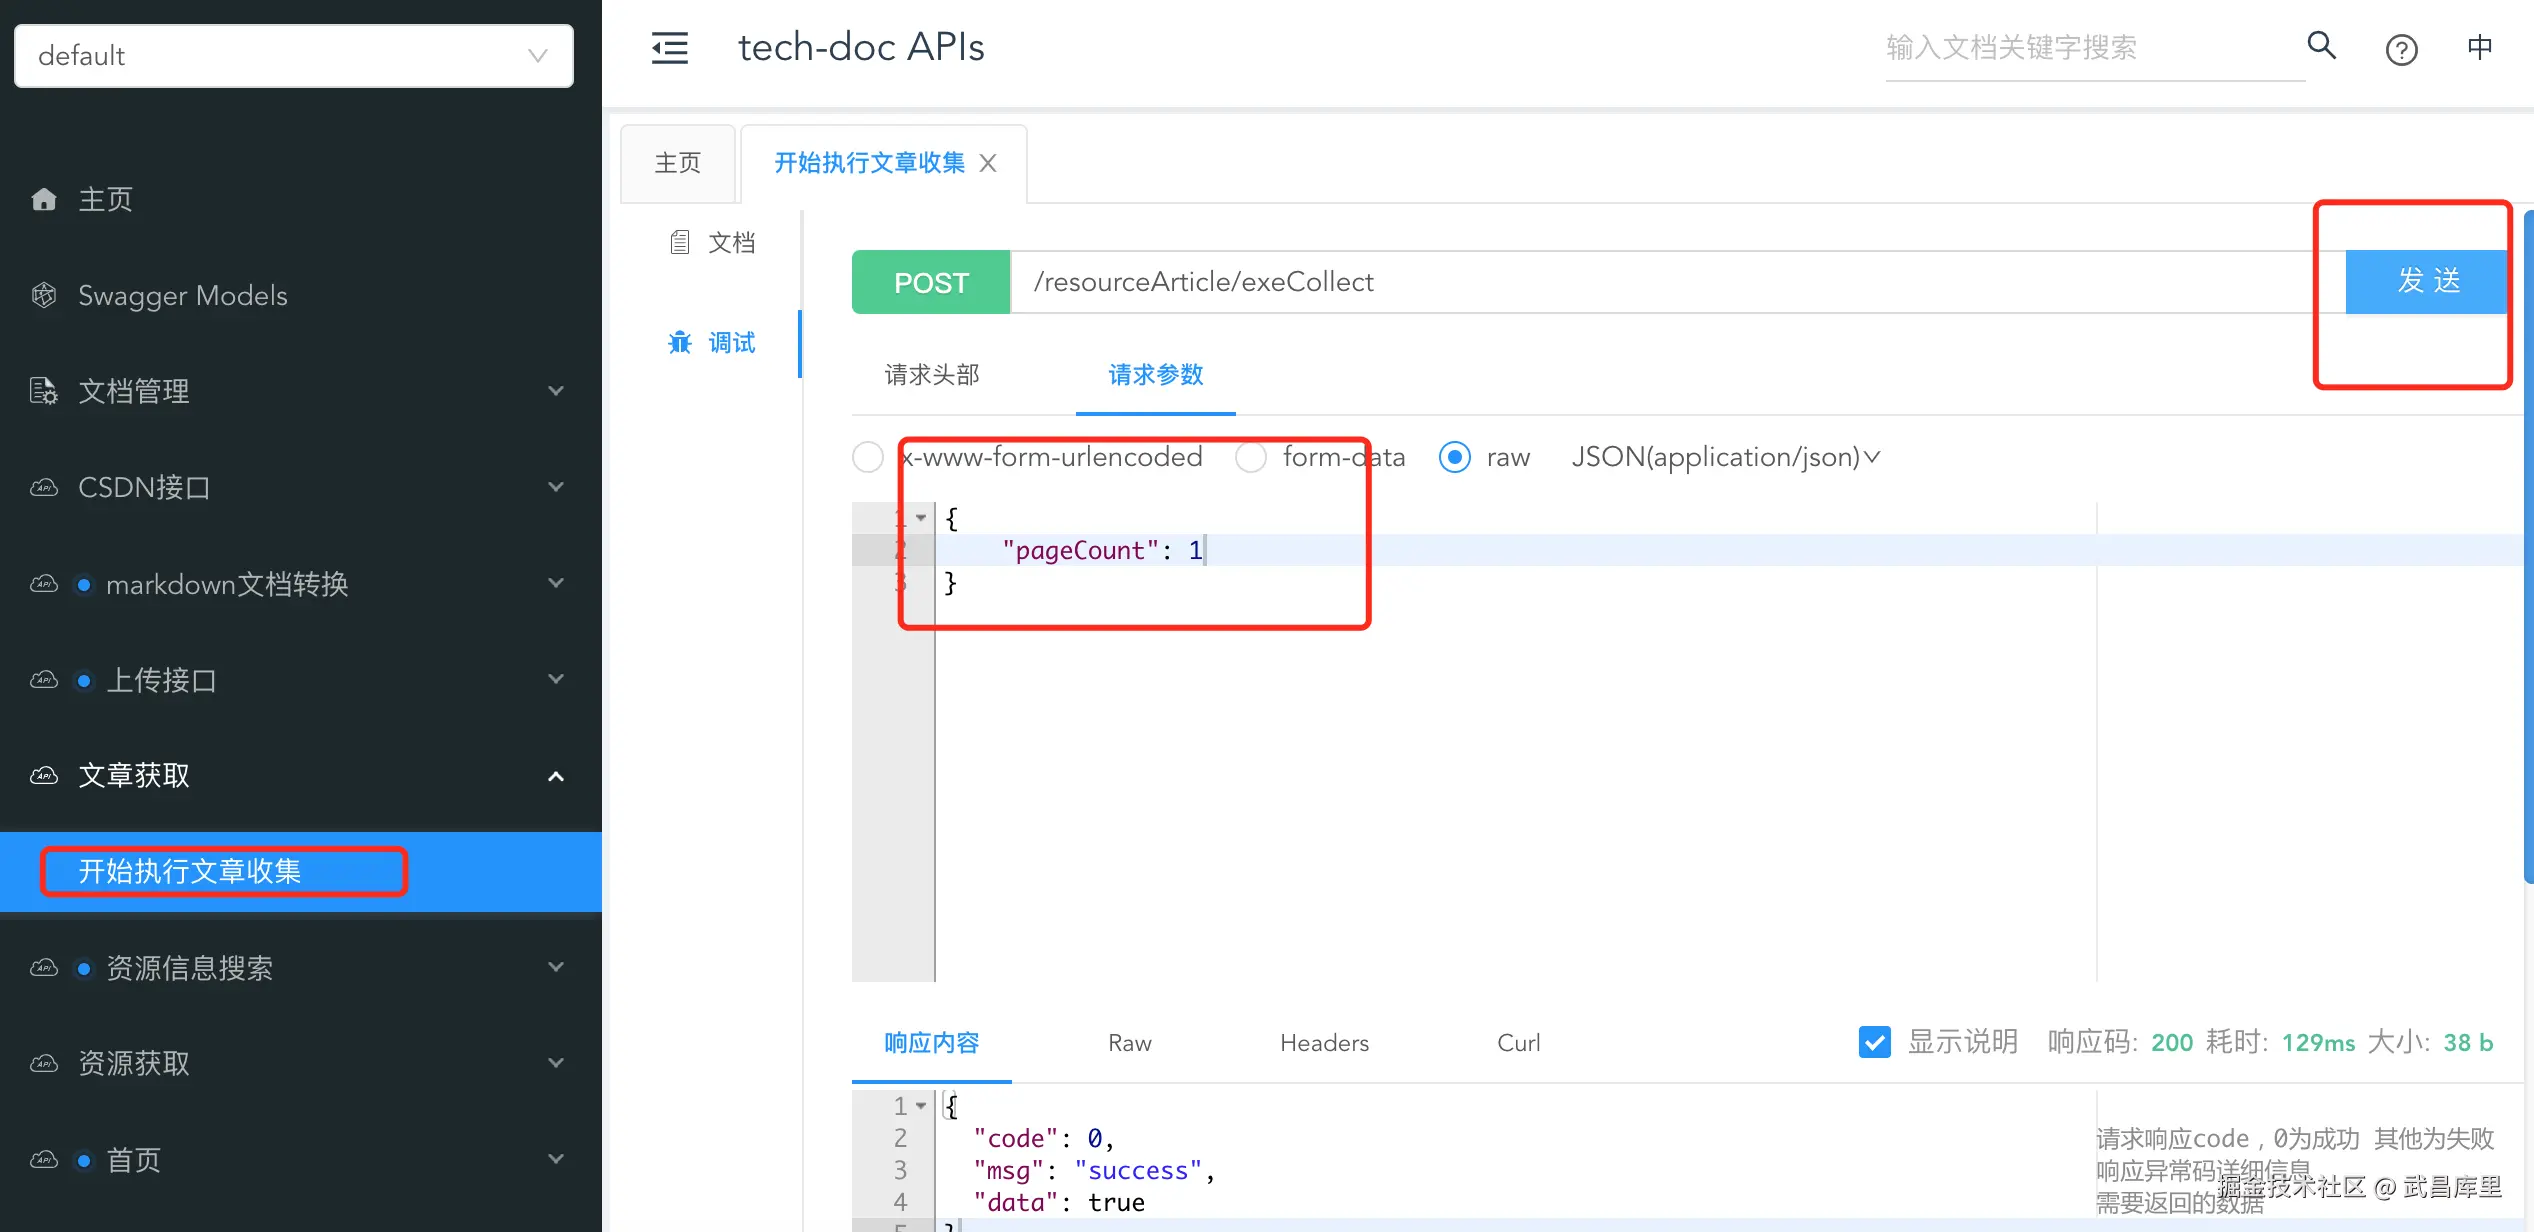The width and height of the screenshot is (2534, 1232).
Task: Select 开始执行文章收集 in the sidebar
Action: [x=190, y=871]
